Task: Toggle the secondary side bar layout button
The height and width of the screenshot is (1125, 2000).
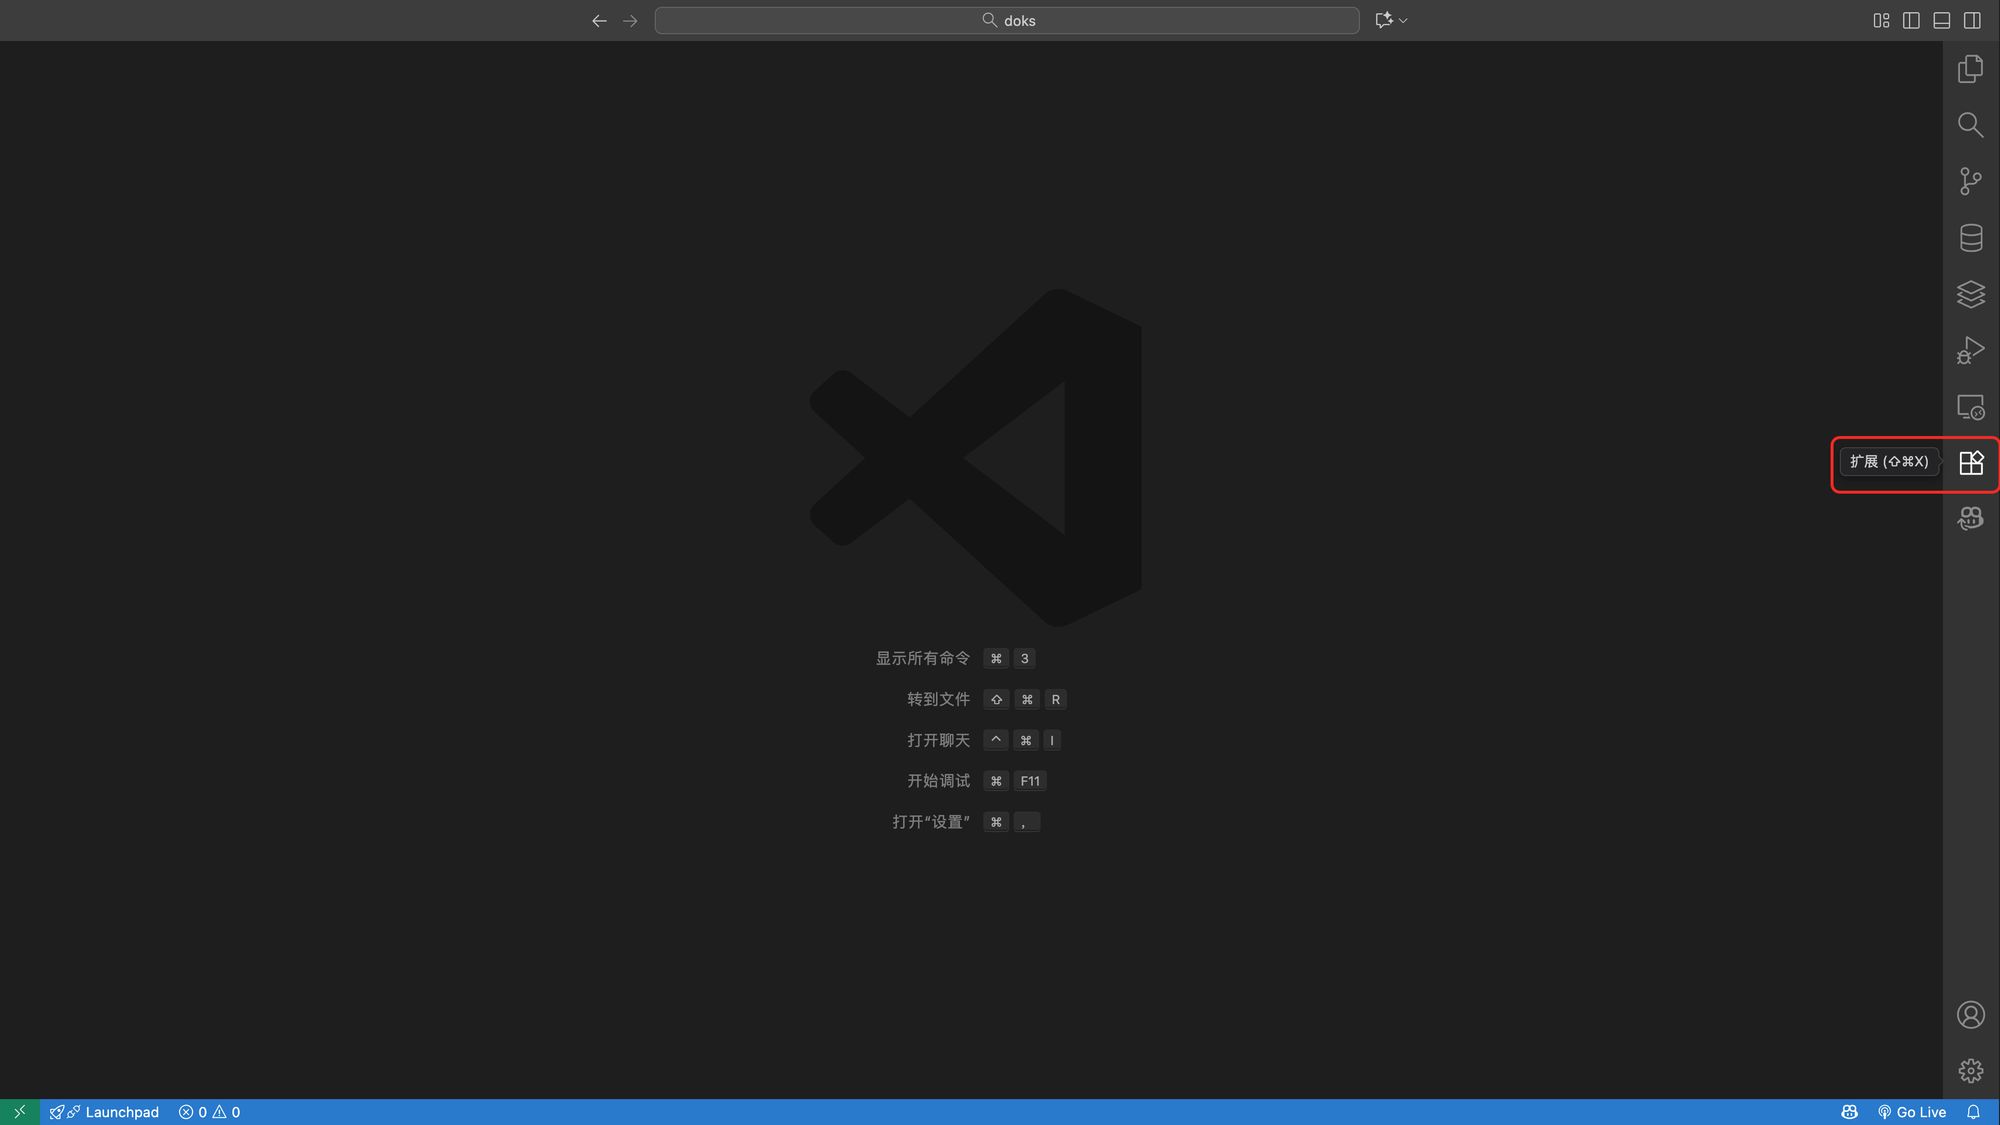Action: (1972, 20)
